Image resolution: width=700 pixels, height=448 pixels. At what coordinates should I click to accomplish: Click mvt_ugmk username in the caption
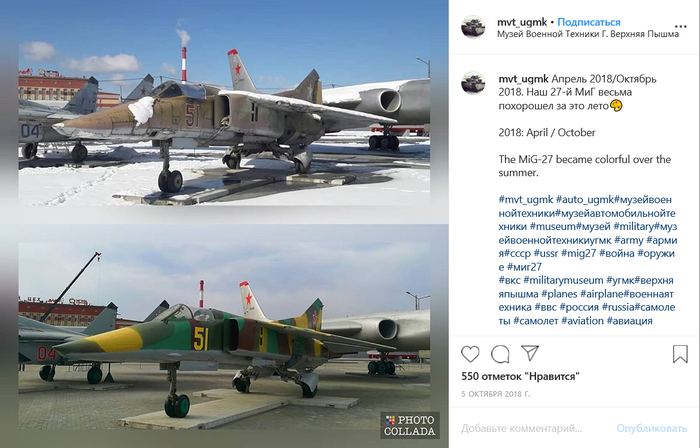tap(523, 79)
